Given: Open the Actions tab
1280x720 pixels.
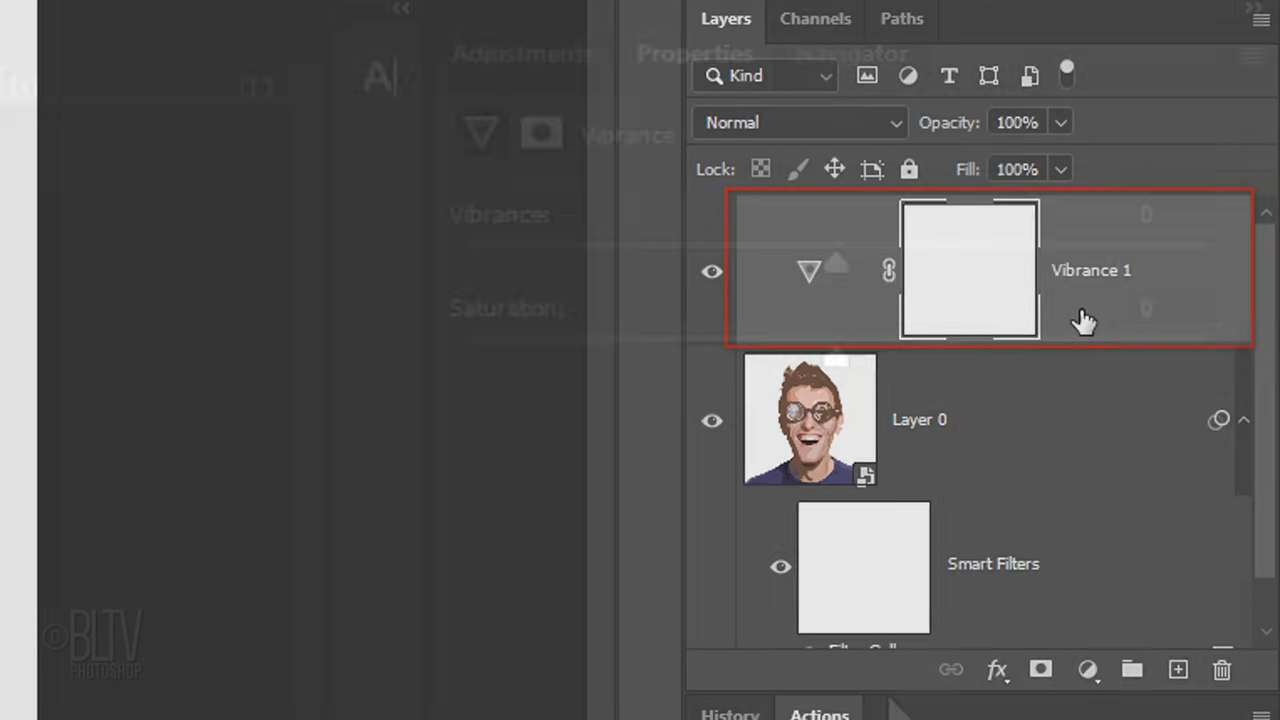Looking at the screenshot, I should (x=819, y=714).
